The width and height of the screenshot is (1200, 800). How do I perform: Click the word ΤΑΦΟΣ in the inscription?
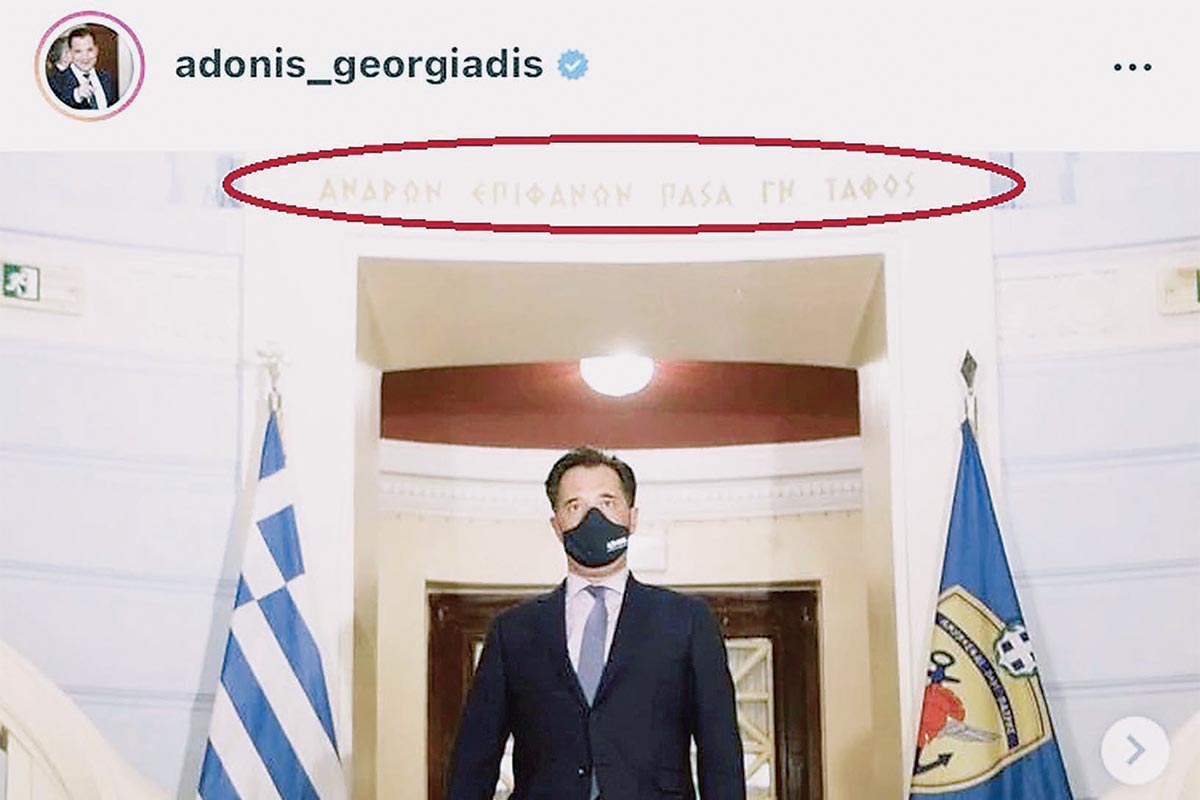(871, 187)
